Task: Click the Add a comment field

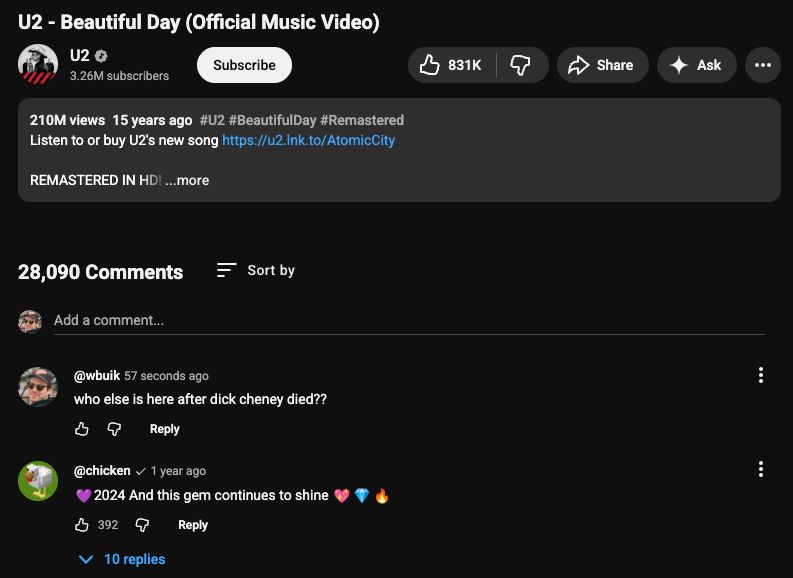Action: tap(400, 320)
